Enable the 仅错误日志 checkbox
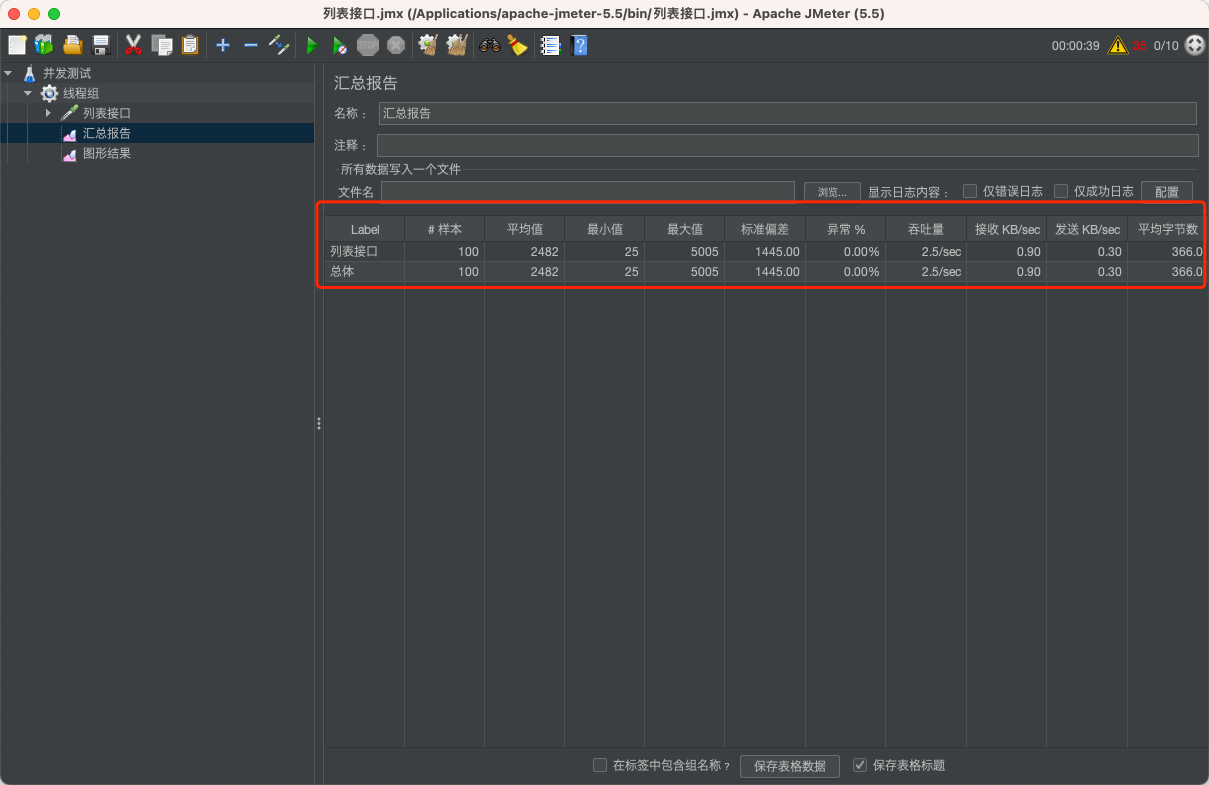 pos(970,191)
